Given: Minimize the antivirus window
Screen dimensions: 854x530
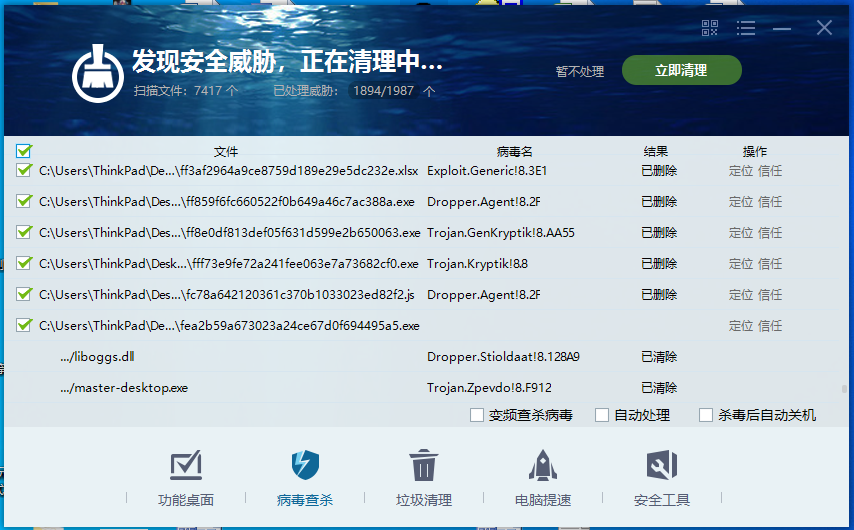Looking at the screenshot, I should [x=782, y=28].
